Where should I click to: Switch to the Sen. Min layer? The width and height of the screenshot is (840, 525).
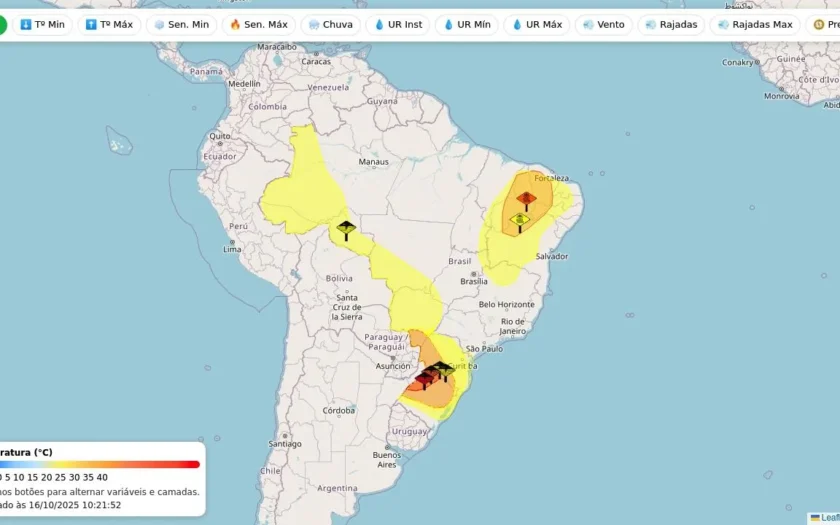tap(182, 25)
